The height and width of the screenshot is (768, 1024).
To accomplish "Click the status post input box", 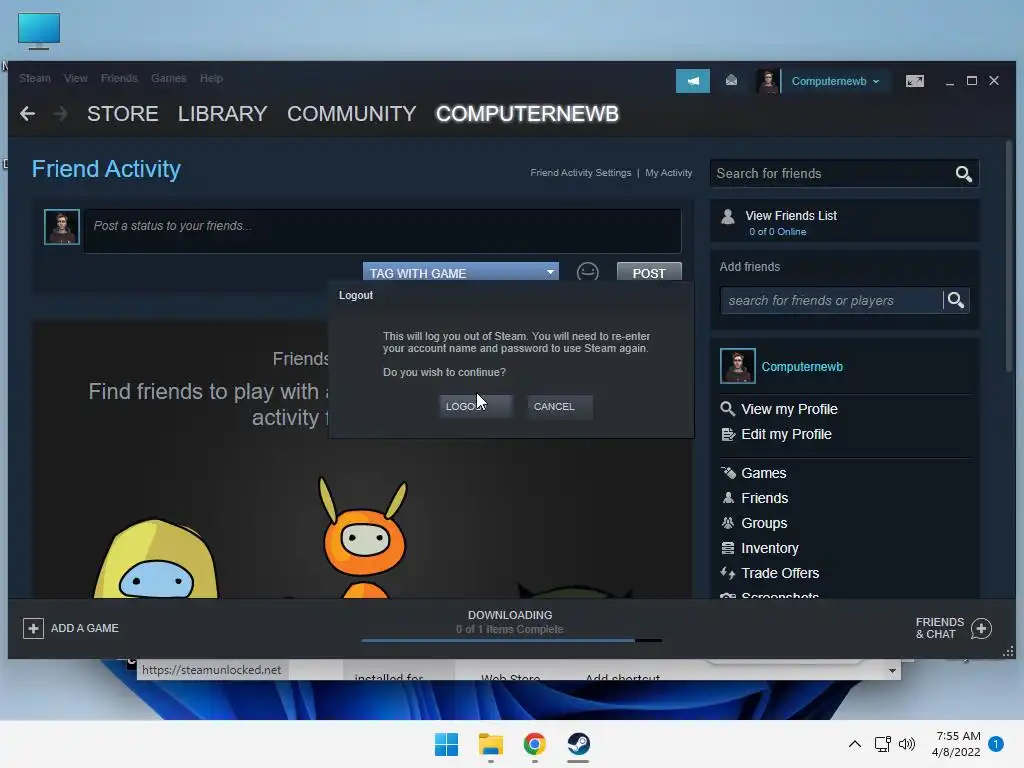I will [x=383, y=231].
